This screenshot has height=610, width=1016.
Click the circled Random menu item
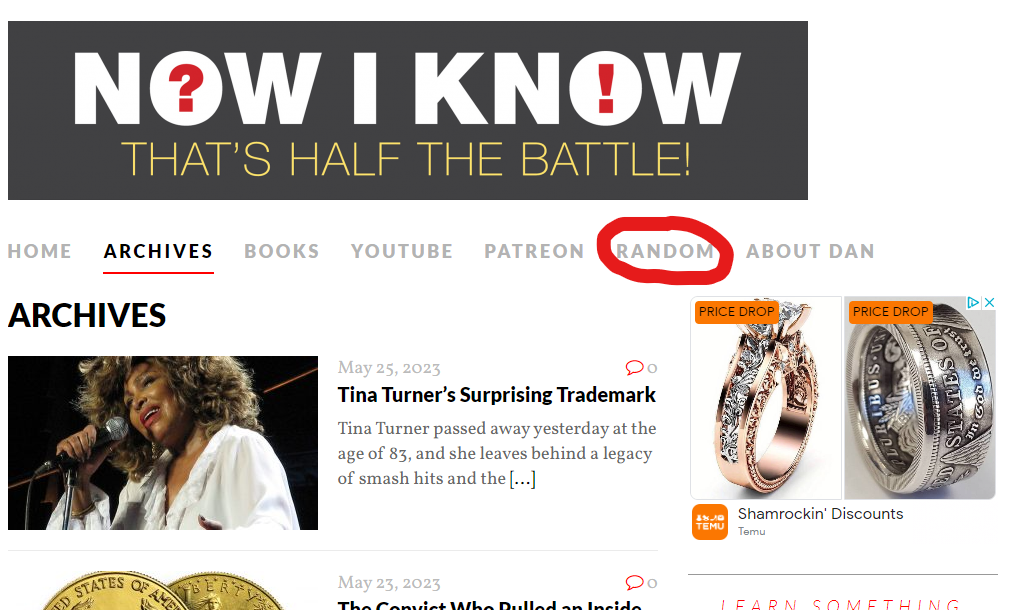click(665, 252)
